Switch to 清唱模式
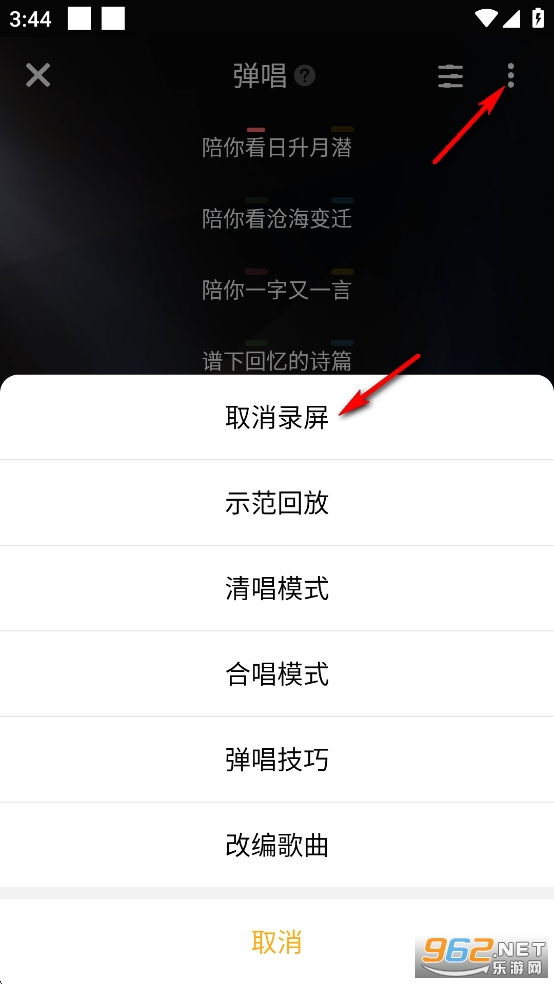The height and width of the screenshot is (984, 554). tap(277, 589)
